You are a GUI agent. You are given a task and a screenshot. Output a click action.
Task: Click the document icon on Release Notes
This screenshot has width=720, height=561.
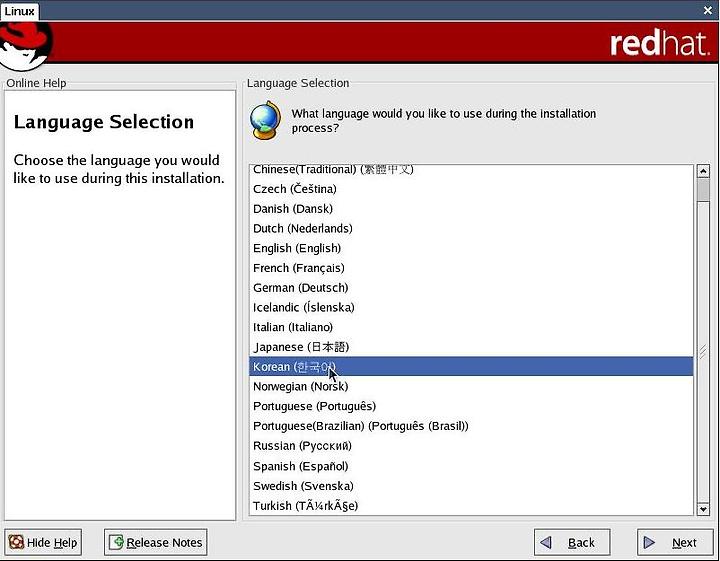tap(116, 542)
